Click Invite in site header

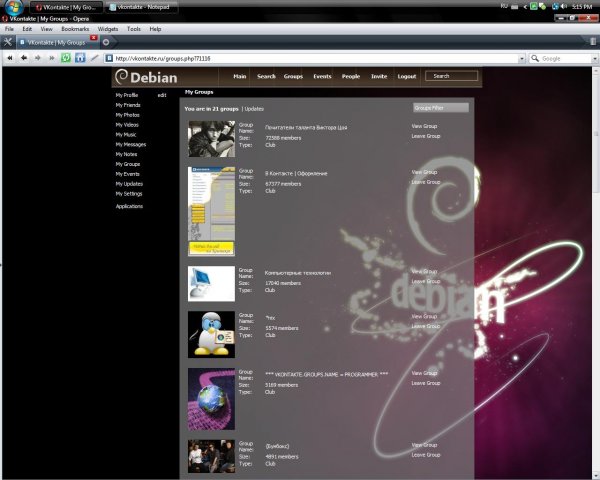(379, 76)
